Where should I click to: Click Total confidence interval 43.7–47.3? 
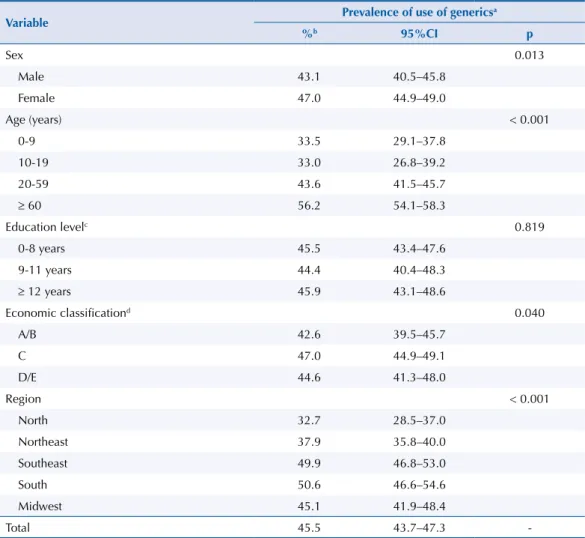[x=419, y=528]
